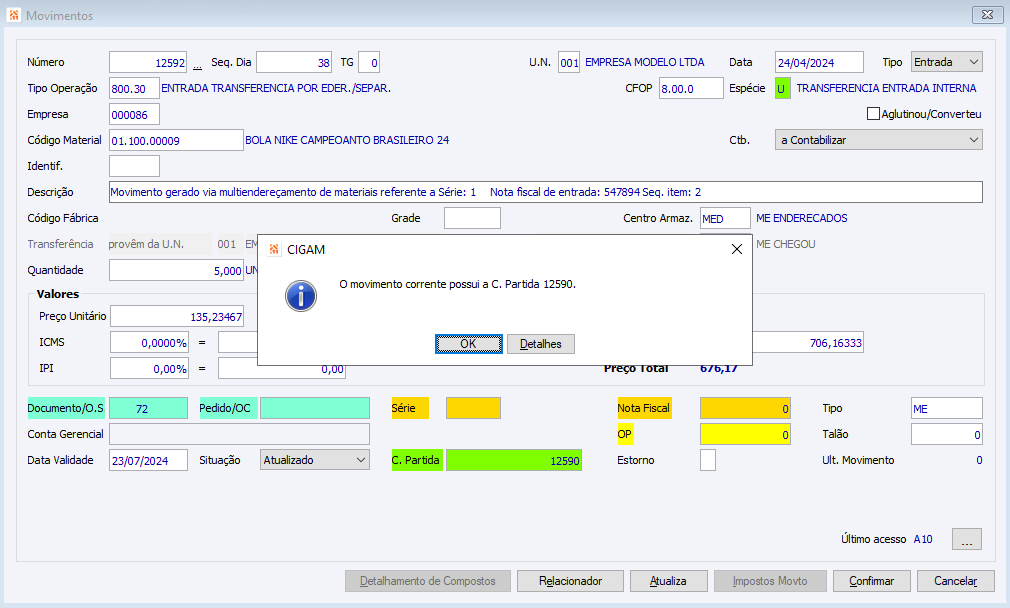Click 'EMPRESA MODELO LTDA' text
The image size is (1010, 608).
click(644, 62)
